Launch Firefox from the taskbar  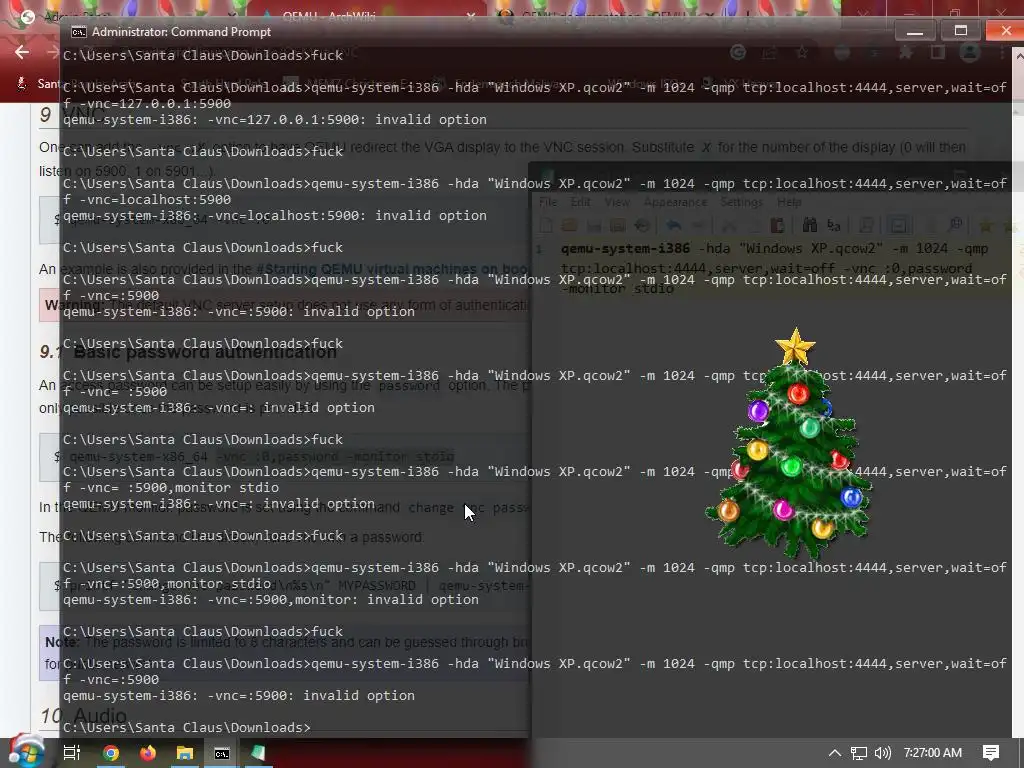click(x=148, y=753)
